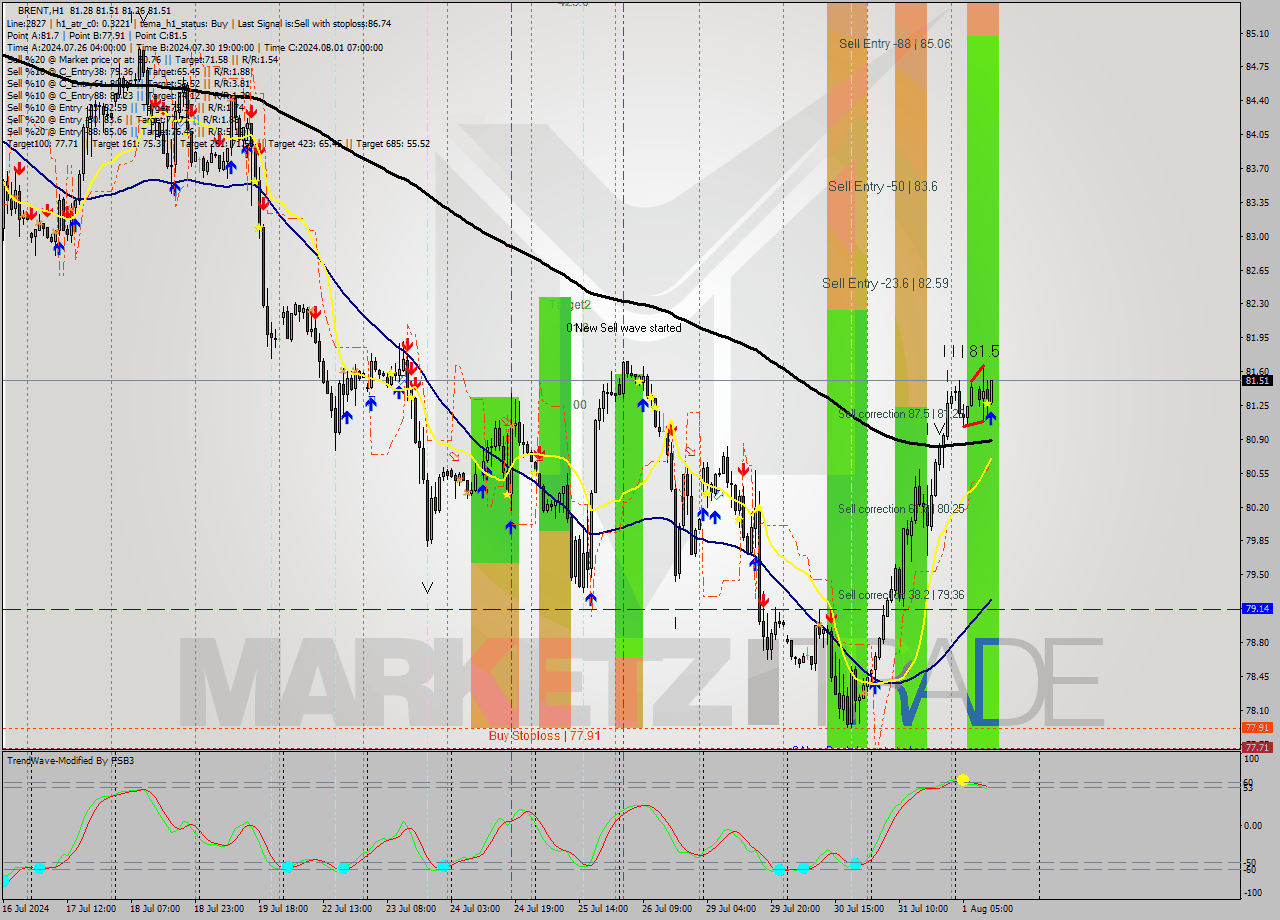Click the 'Sell correction 38.2 | 79.36' label
The image size is (1280, 920).
click(901, 595)
